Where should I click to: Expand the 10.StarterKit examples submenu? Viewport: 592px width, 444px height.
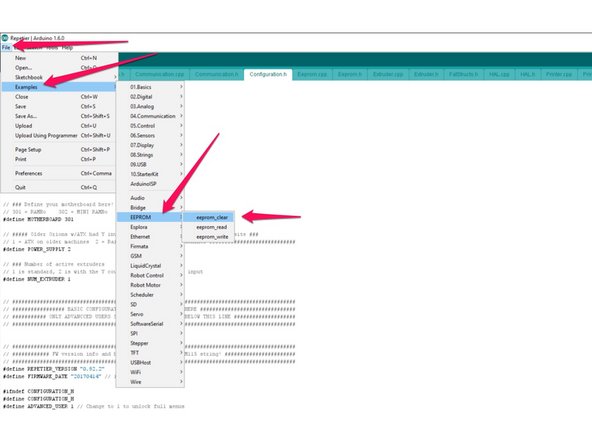pyautogui.click(x=150, y=174)
